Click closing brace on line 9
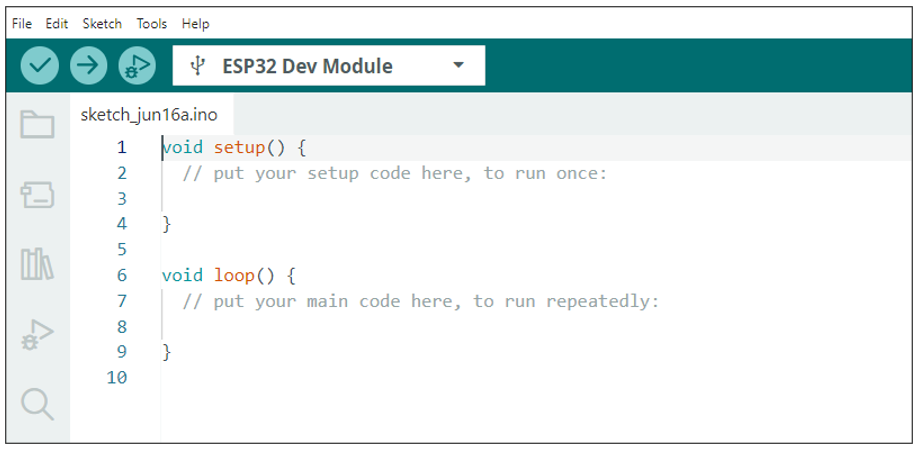The image size is (919, 449). coord(167,352)
